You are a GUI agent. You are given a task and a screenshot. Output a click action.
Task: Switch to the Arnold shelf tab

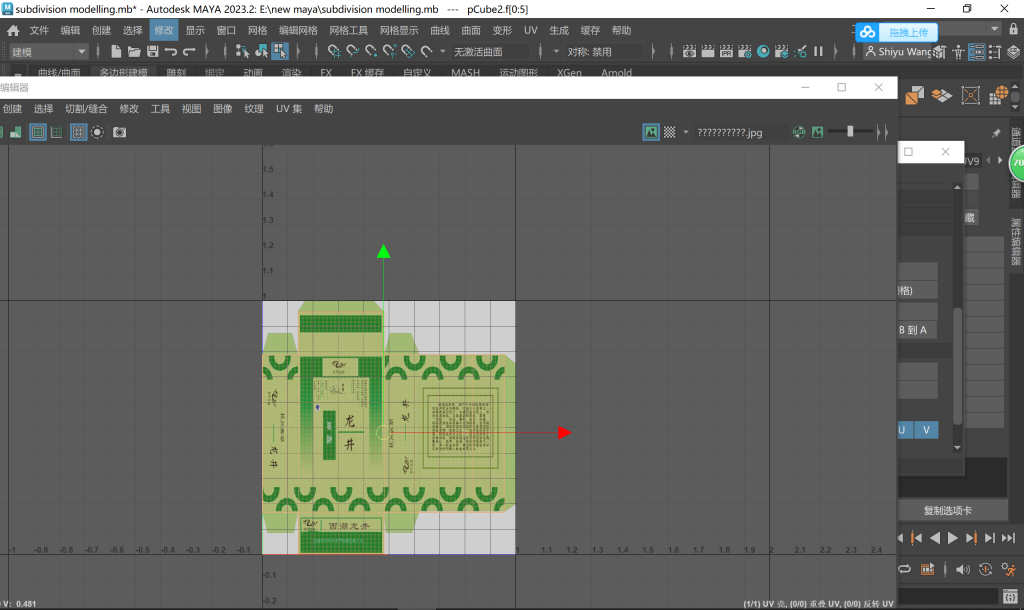point(616,72)
